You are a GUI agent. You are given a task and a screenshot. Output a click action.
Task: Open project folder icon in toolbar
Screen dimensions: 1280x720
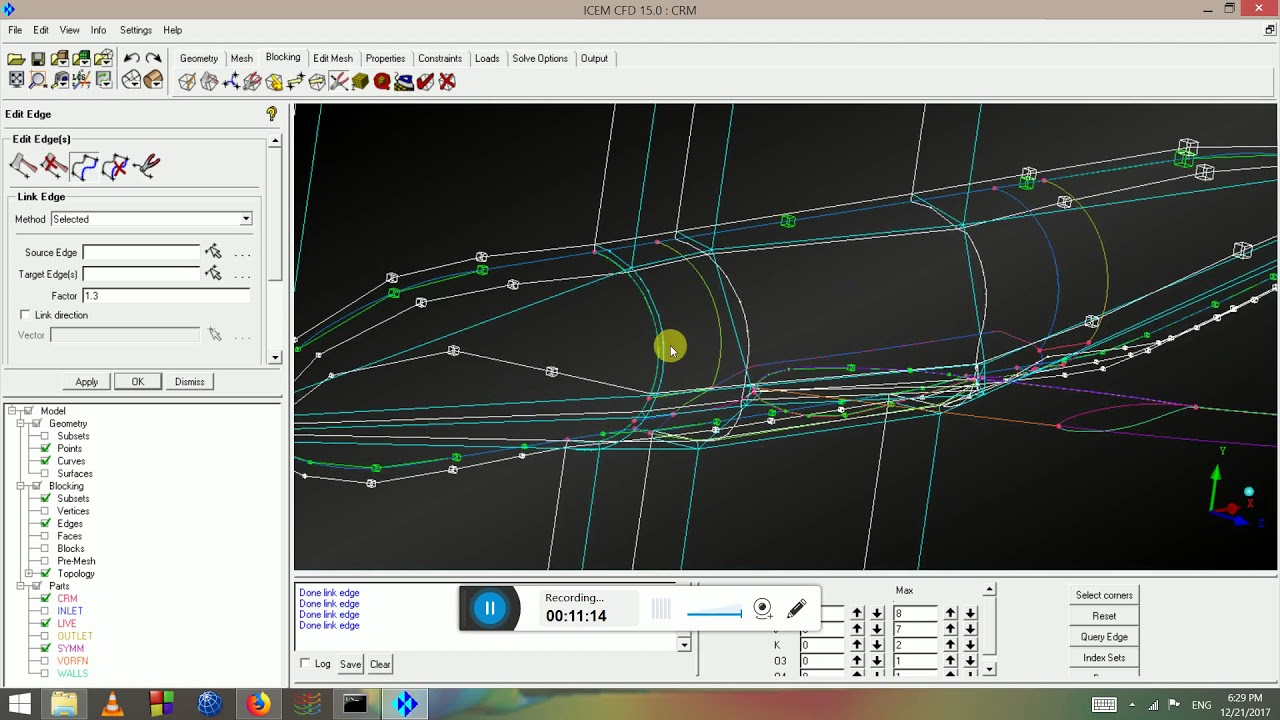click(x=16, y=59)
